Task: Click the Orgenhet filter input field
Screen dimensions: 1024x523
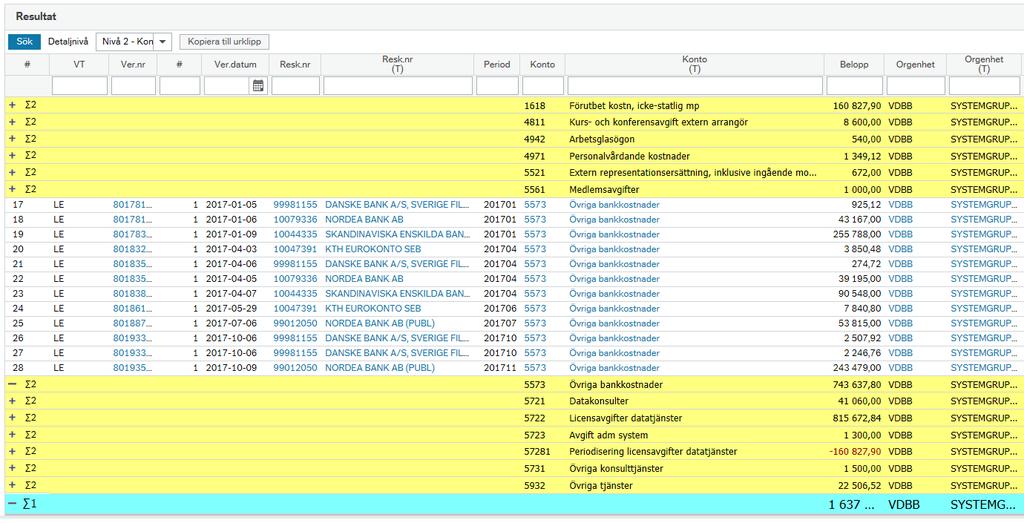Action: tap(916, 86)
